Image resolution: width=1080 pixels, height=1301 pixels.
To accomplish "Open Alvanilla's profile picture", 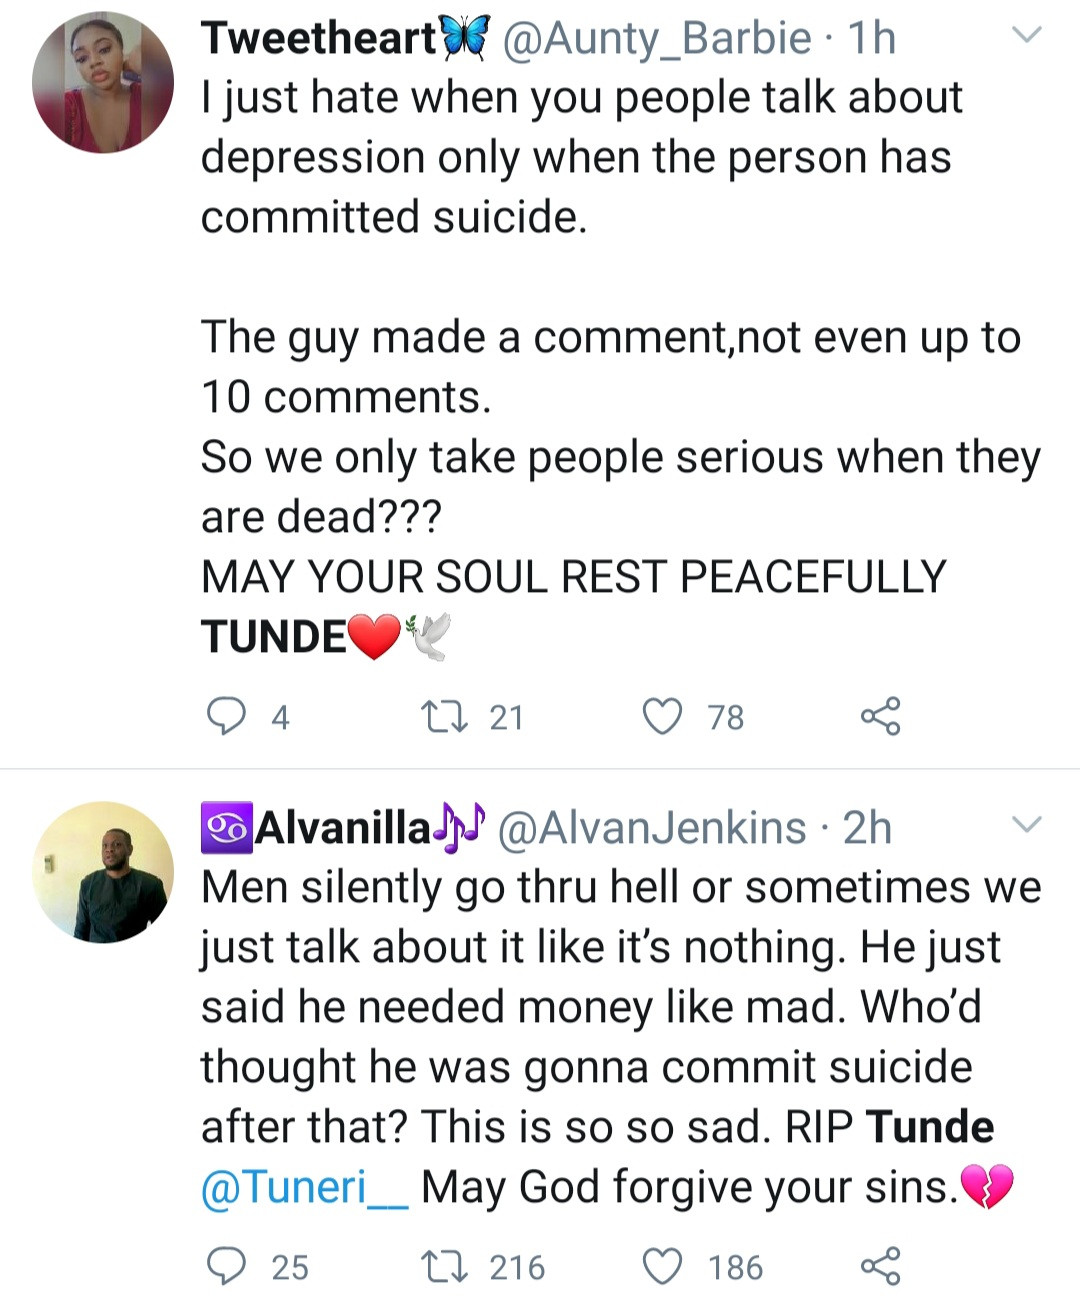I will tap(103, 872).
